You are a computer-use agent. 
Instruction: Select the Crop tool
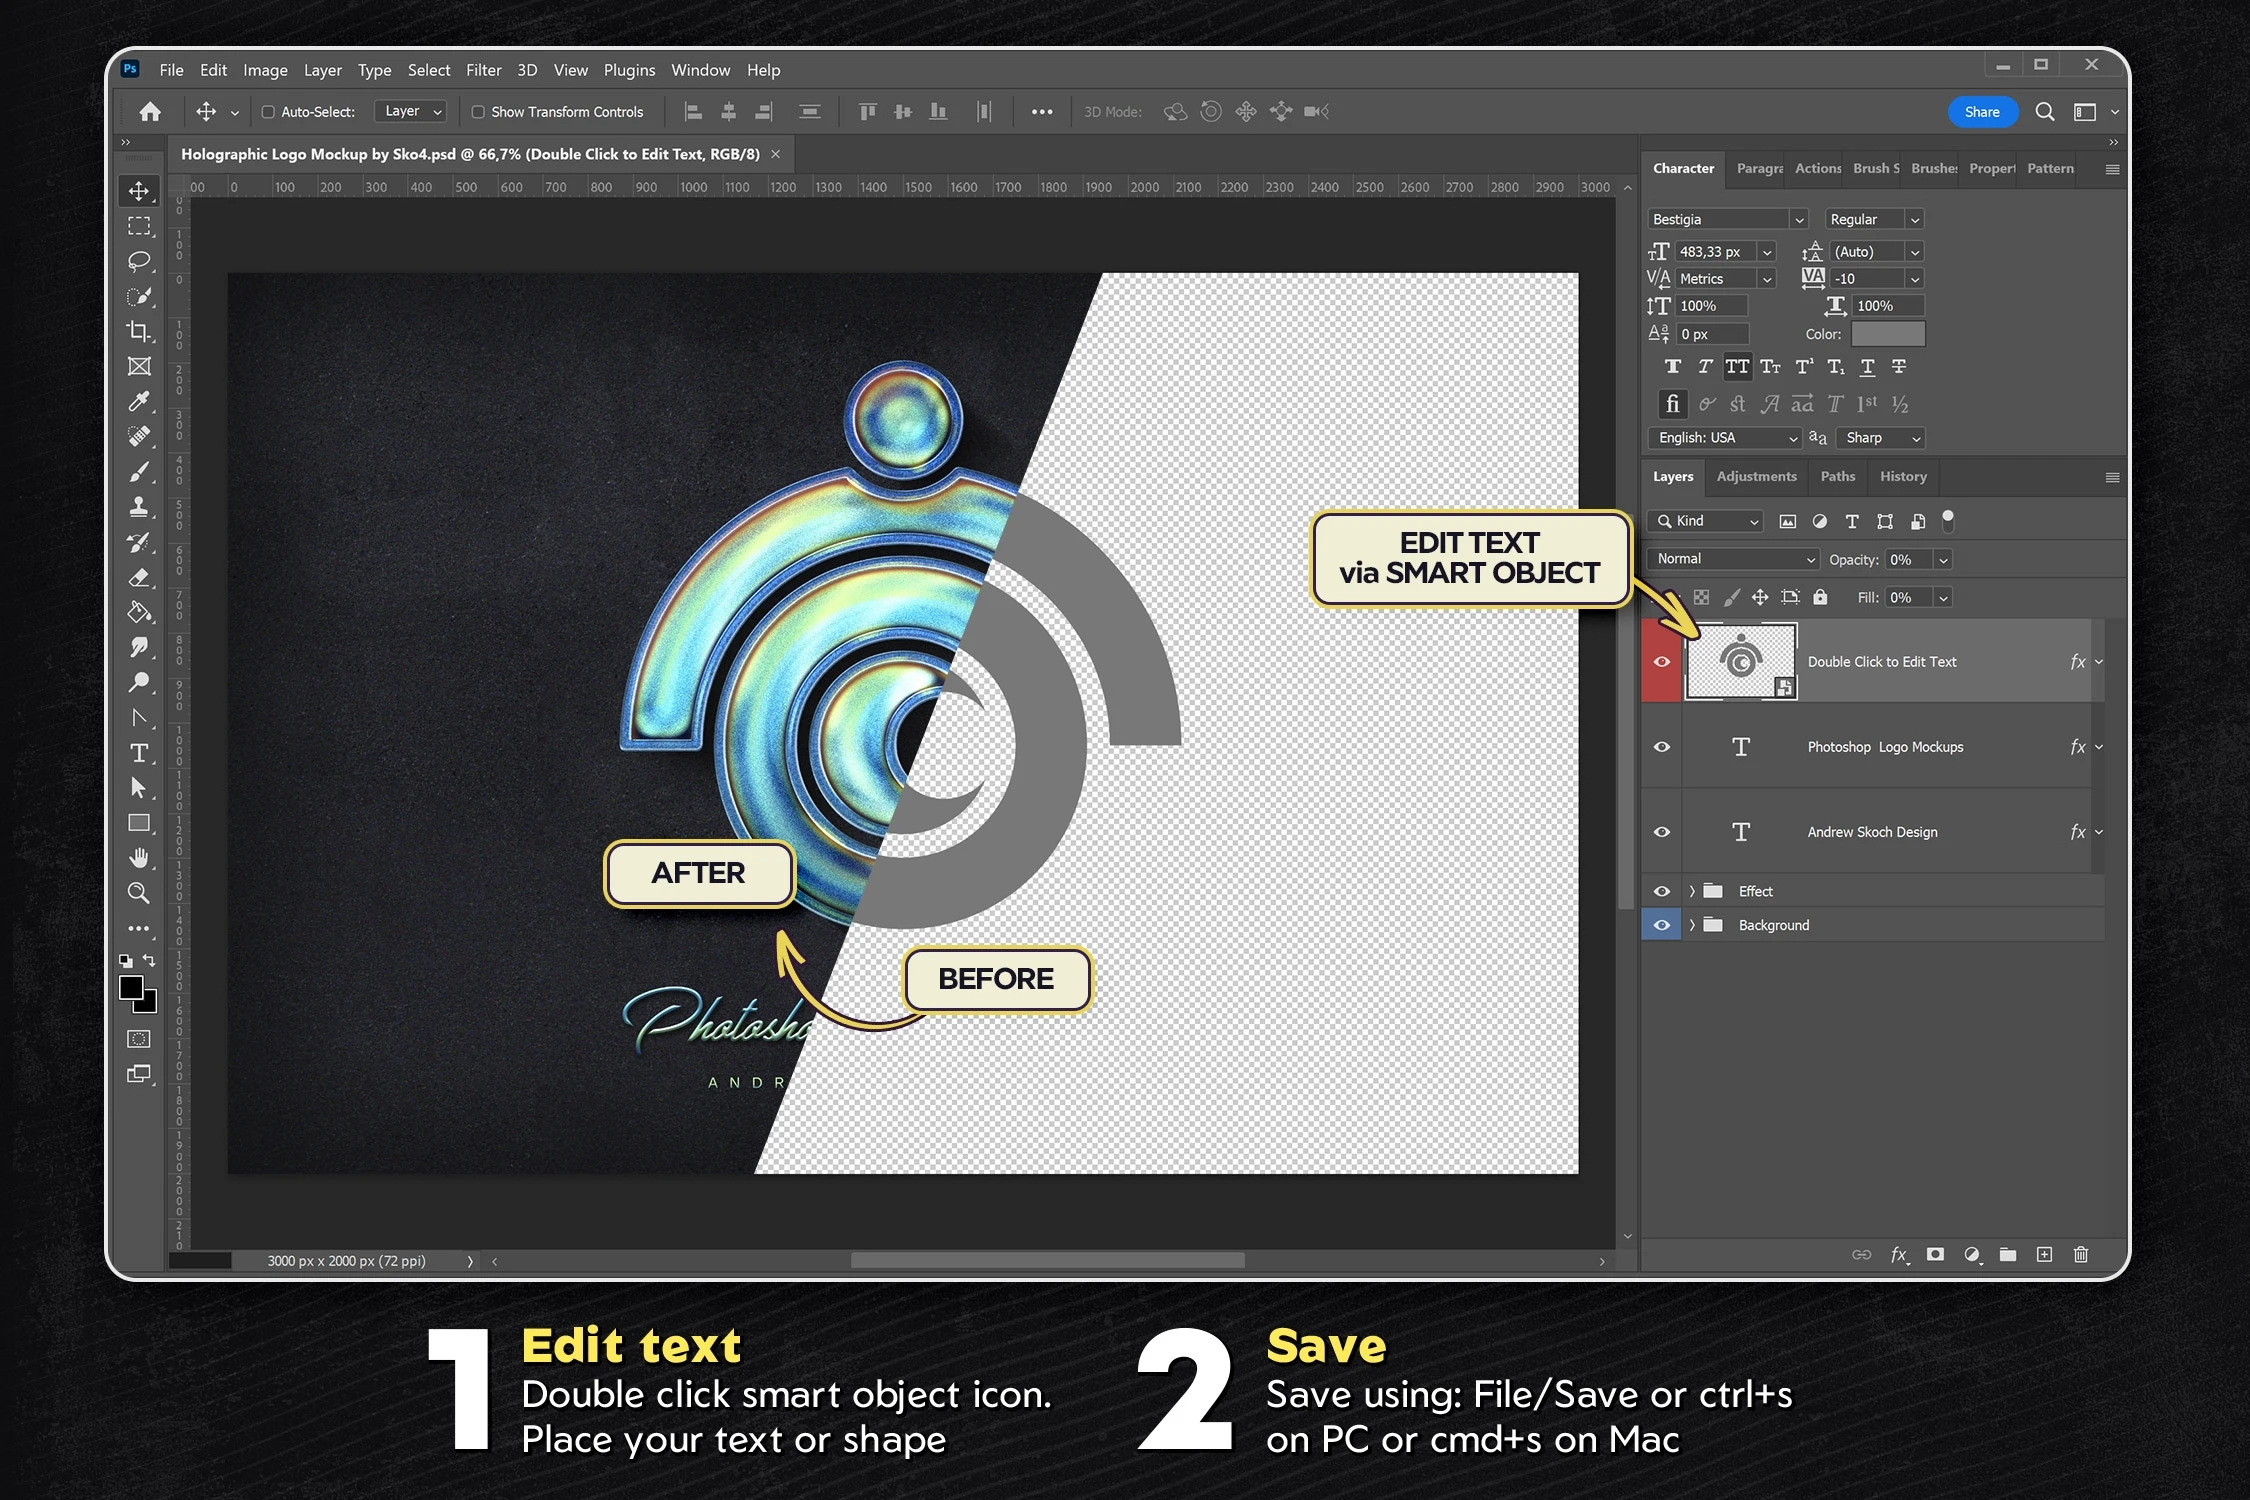click(x=139, y=331)
